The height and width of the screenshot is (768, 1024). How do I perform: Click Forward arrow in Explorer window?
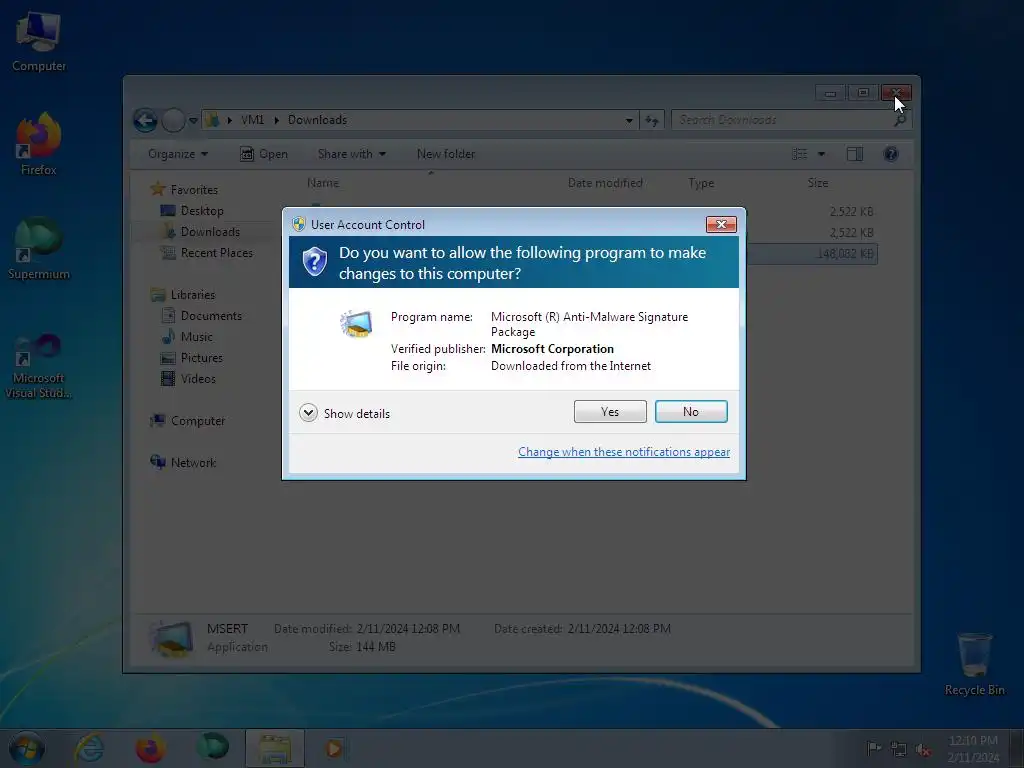click(172, 120)
